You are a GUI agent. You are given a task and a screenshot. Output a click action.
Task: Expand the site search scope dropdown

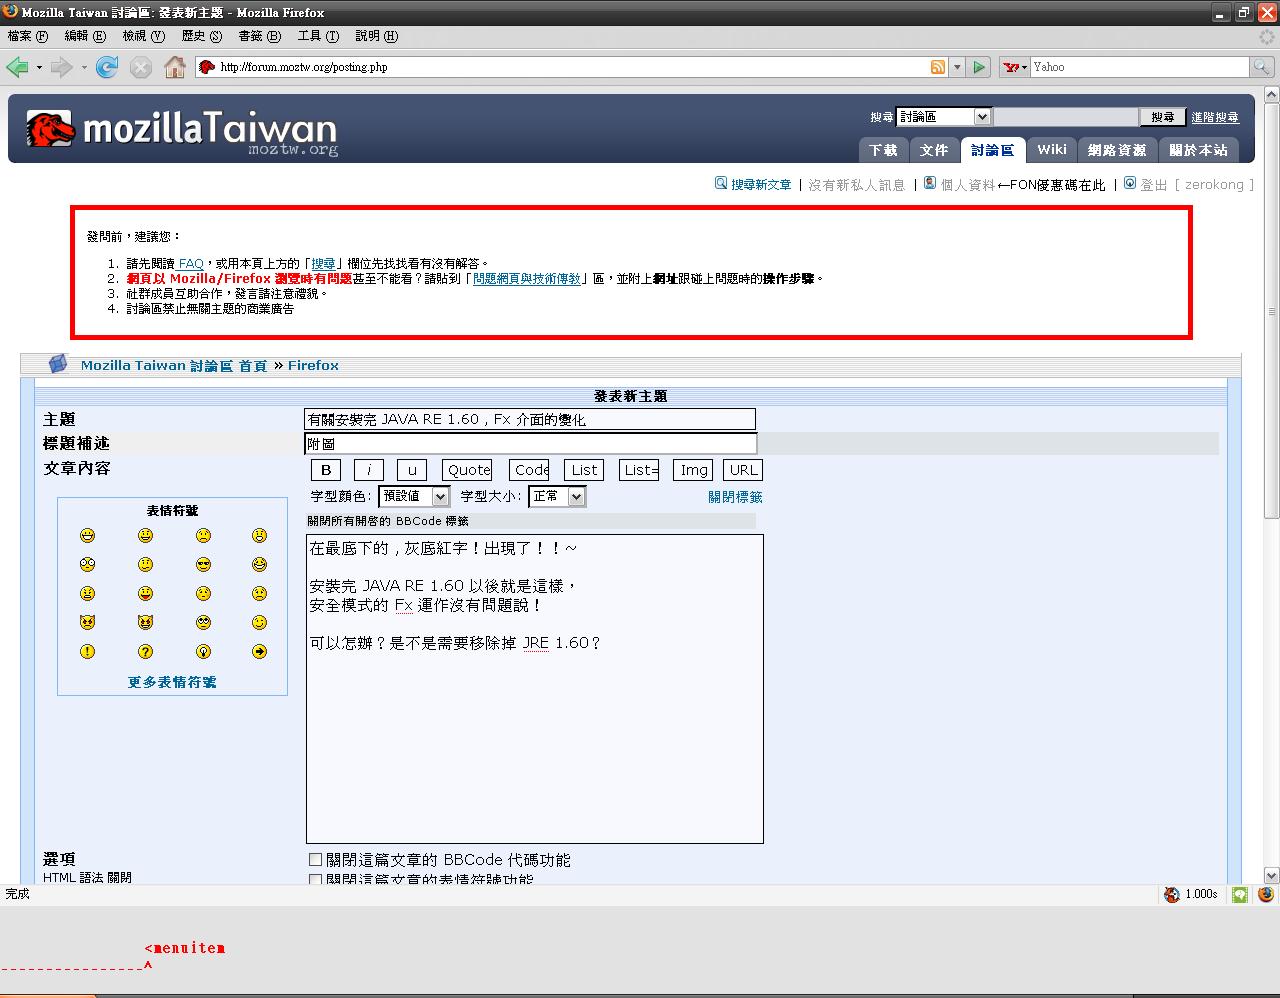pyautogui.click(x=943, y=117)
